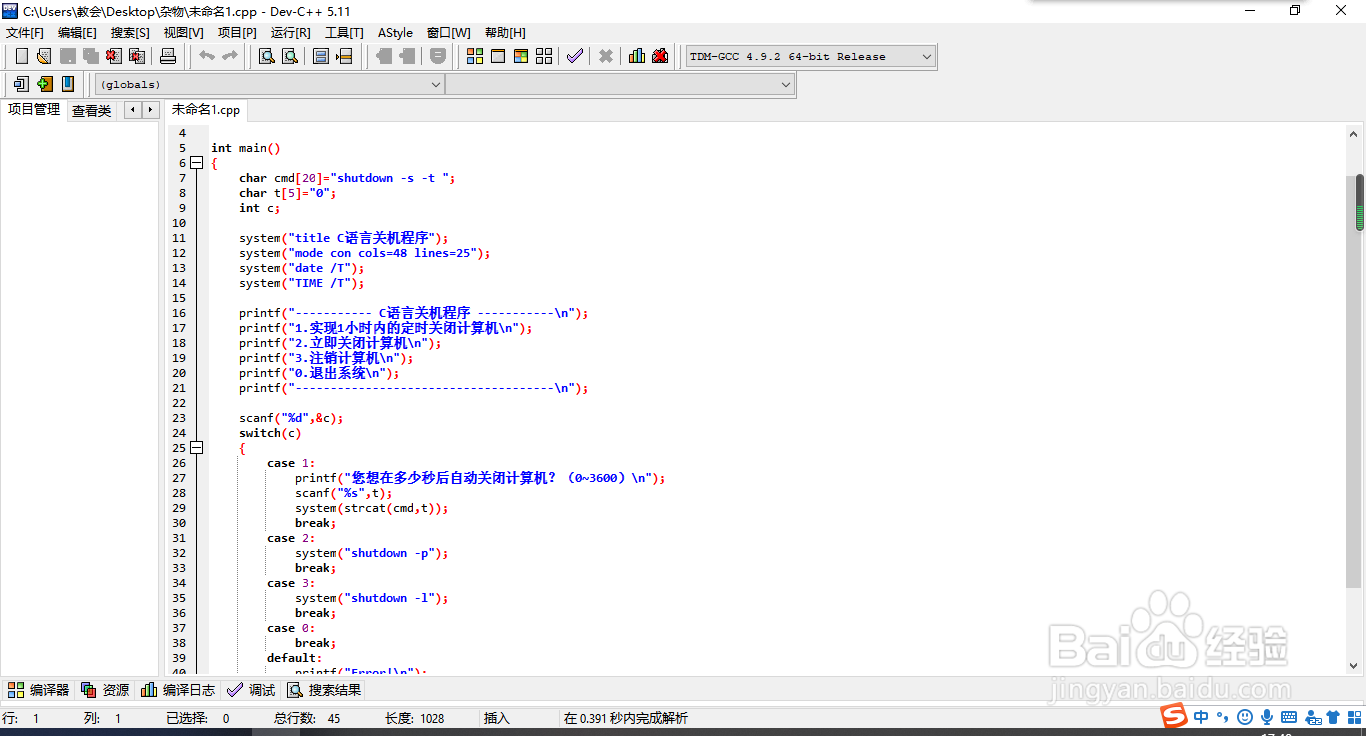Open the empty member function dropdown
The image size is (1366, 736).
coord(620,85)
